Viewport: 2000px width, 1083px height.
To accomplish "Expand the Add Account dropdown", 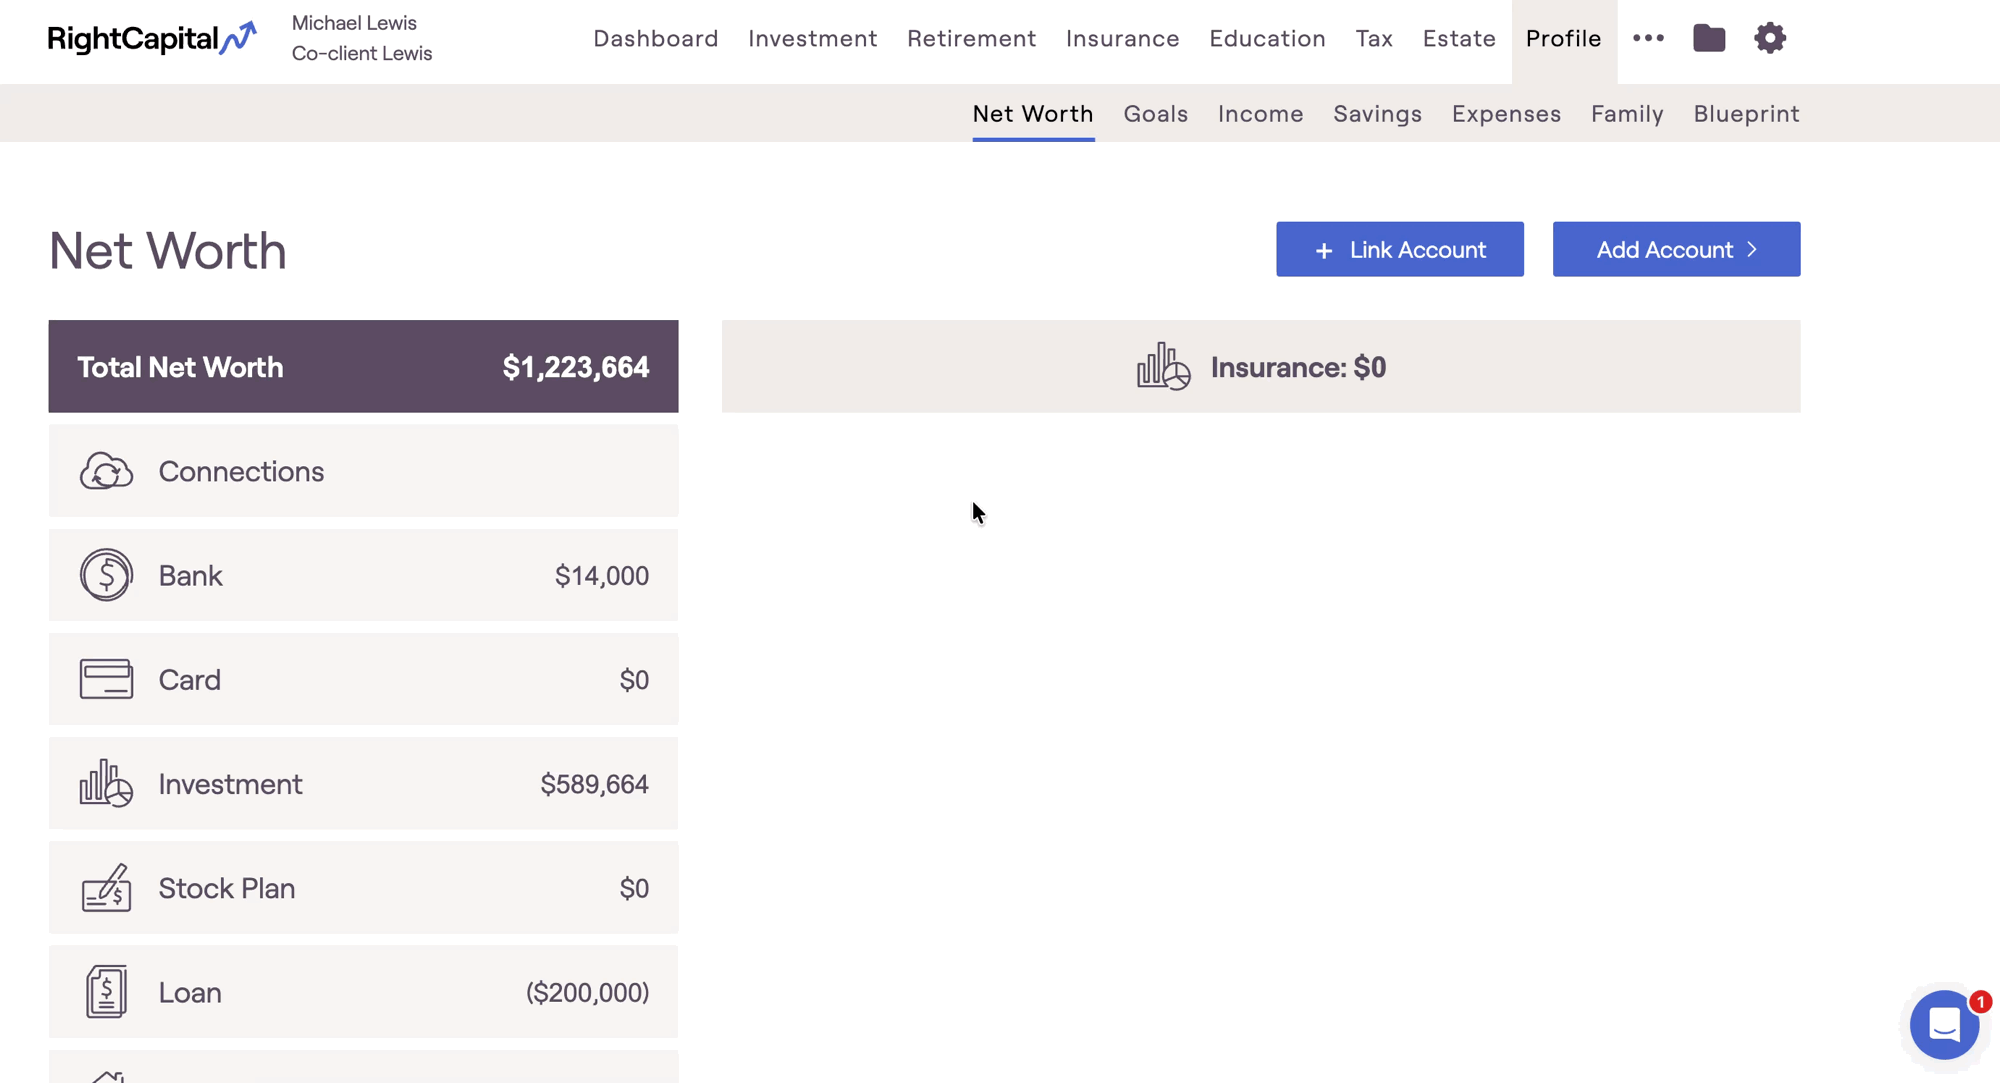I will pos(1676,249).
